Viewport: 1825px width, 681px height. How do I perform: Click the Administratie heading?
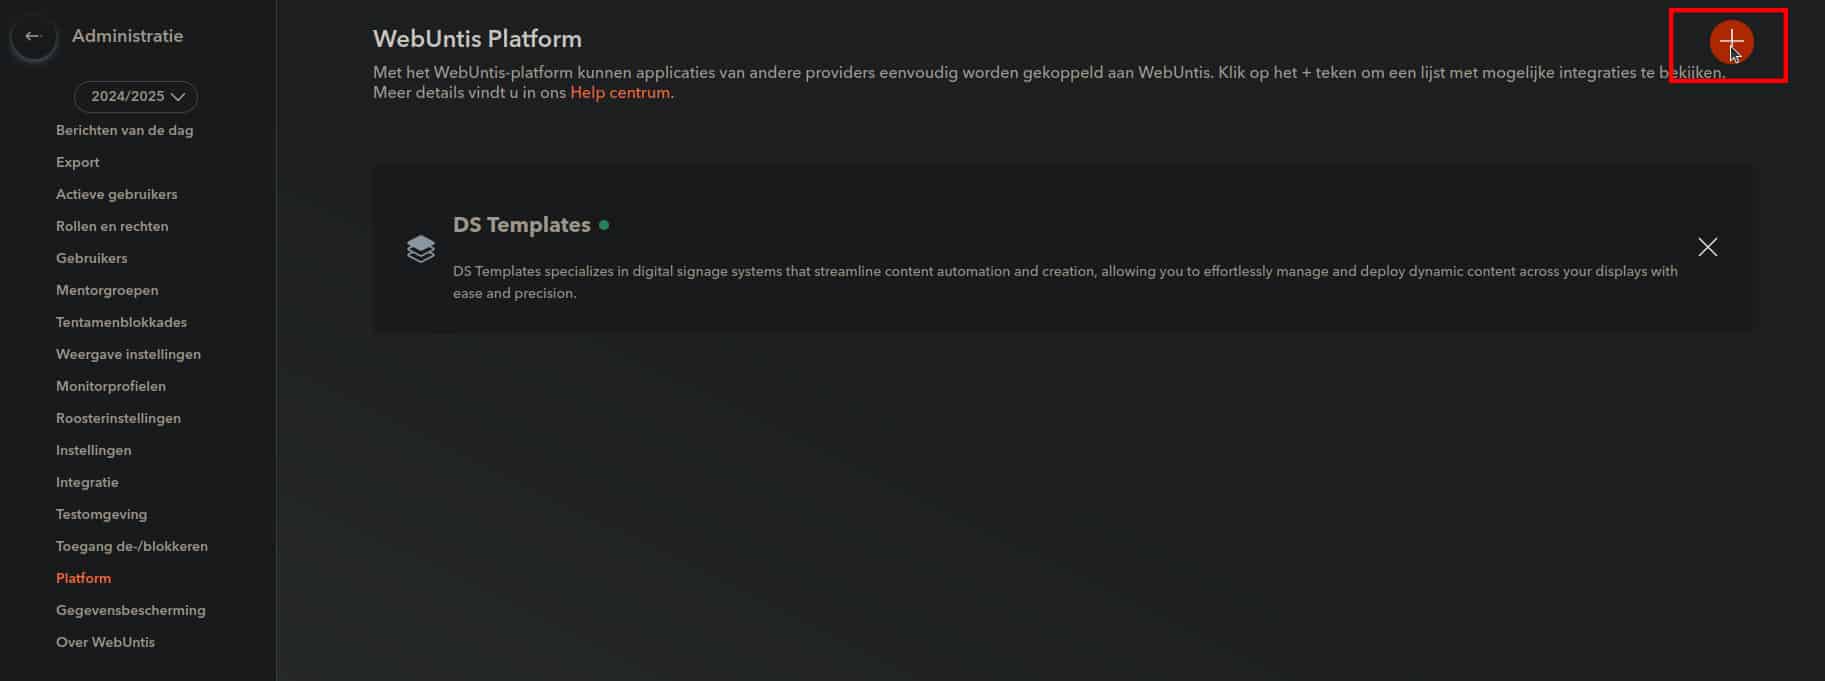click(x=128, y=36)
